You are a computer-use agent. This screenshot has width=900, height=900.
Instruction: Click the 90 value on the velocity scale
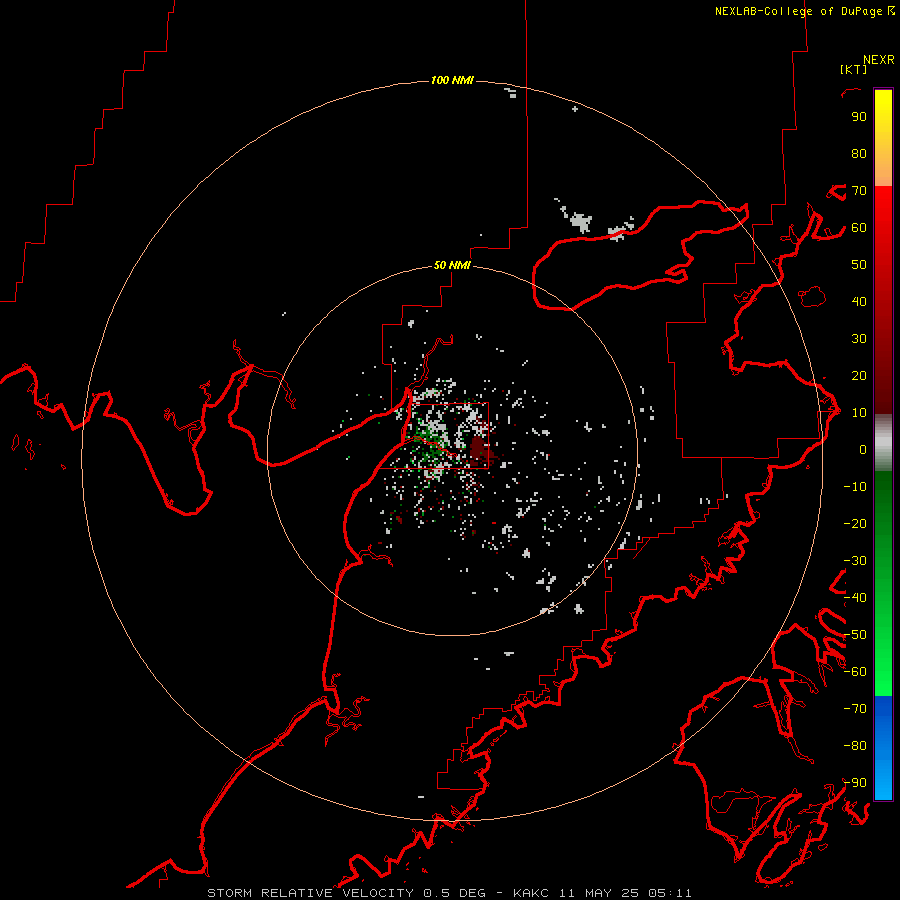point(859,117)
